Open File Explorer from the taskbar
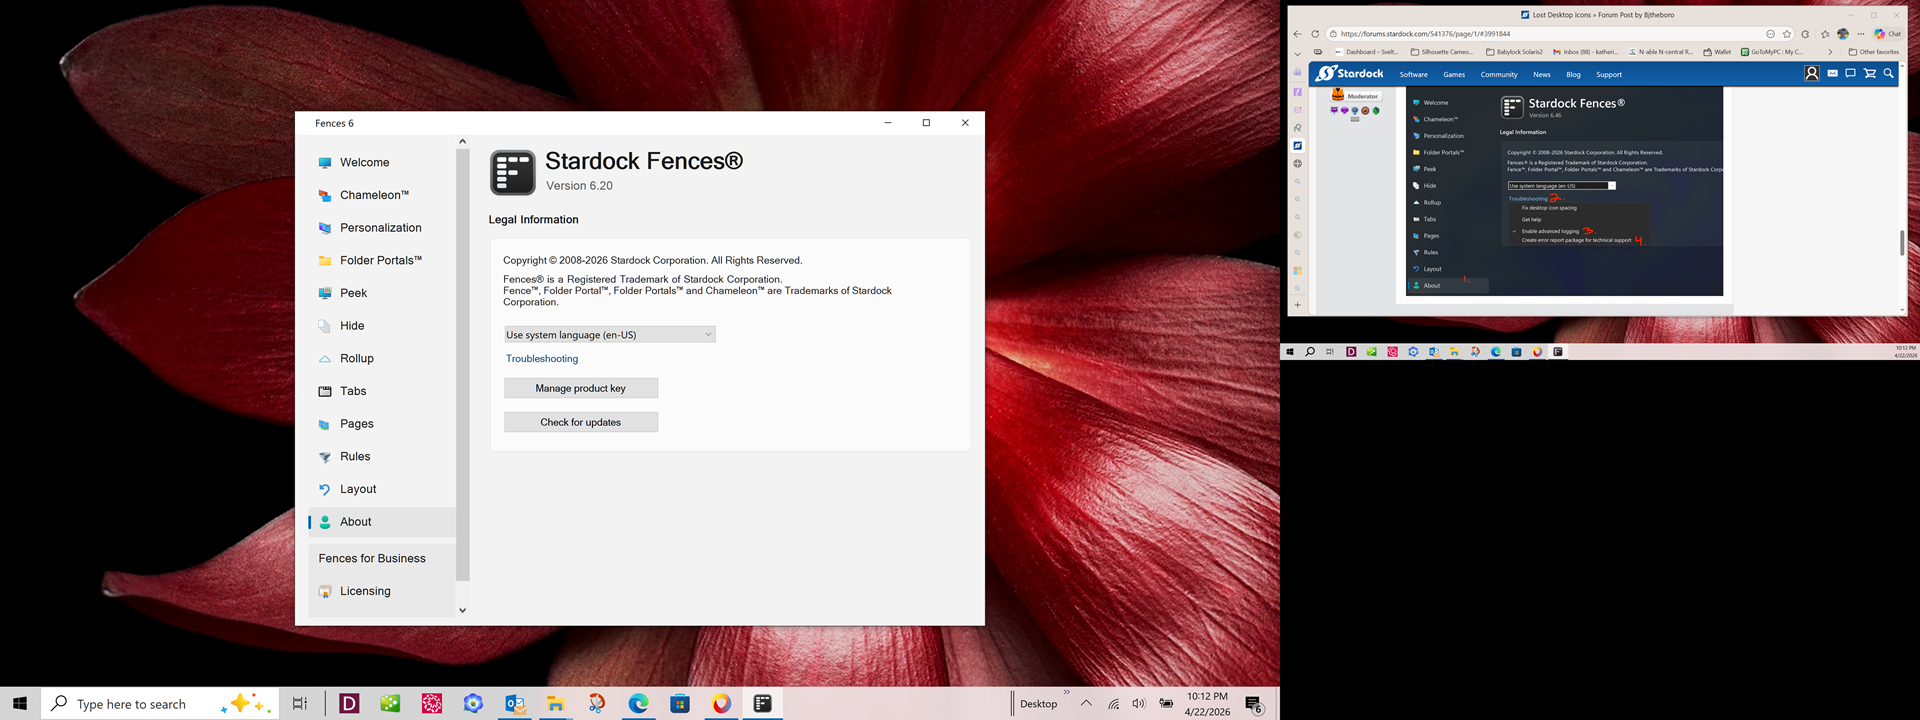Image resolution: width=1920 pixels, height=720 pixels. [x=555, y=704]
